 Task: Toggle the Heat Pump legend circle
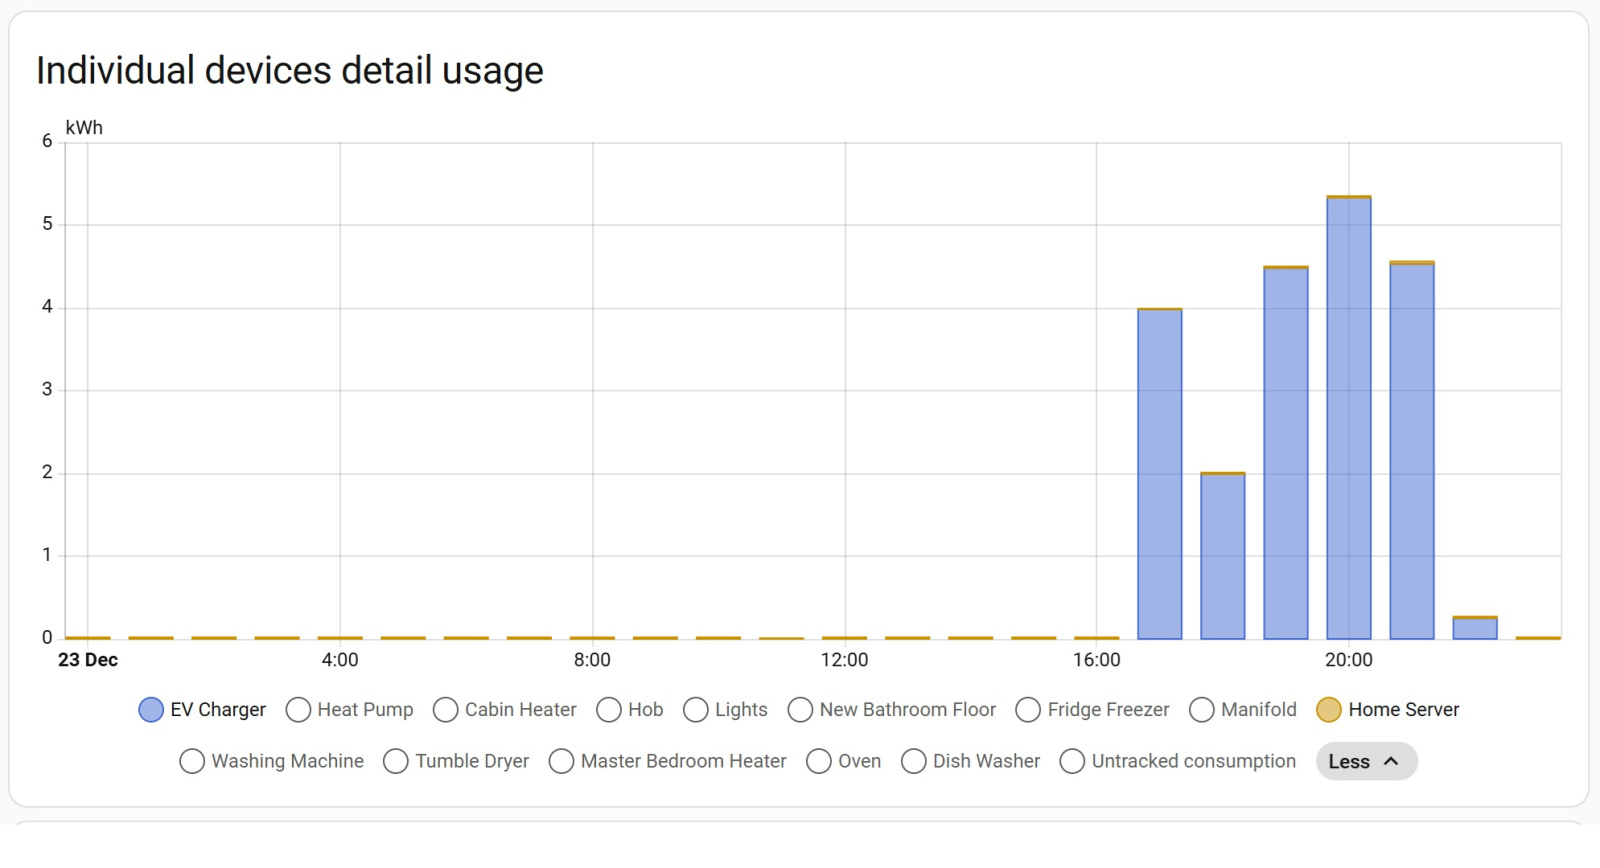(298, 710)
